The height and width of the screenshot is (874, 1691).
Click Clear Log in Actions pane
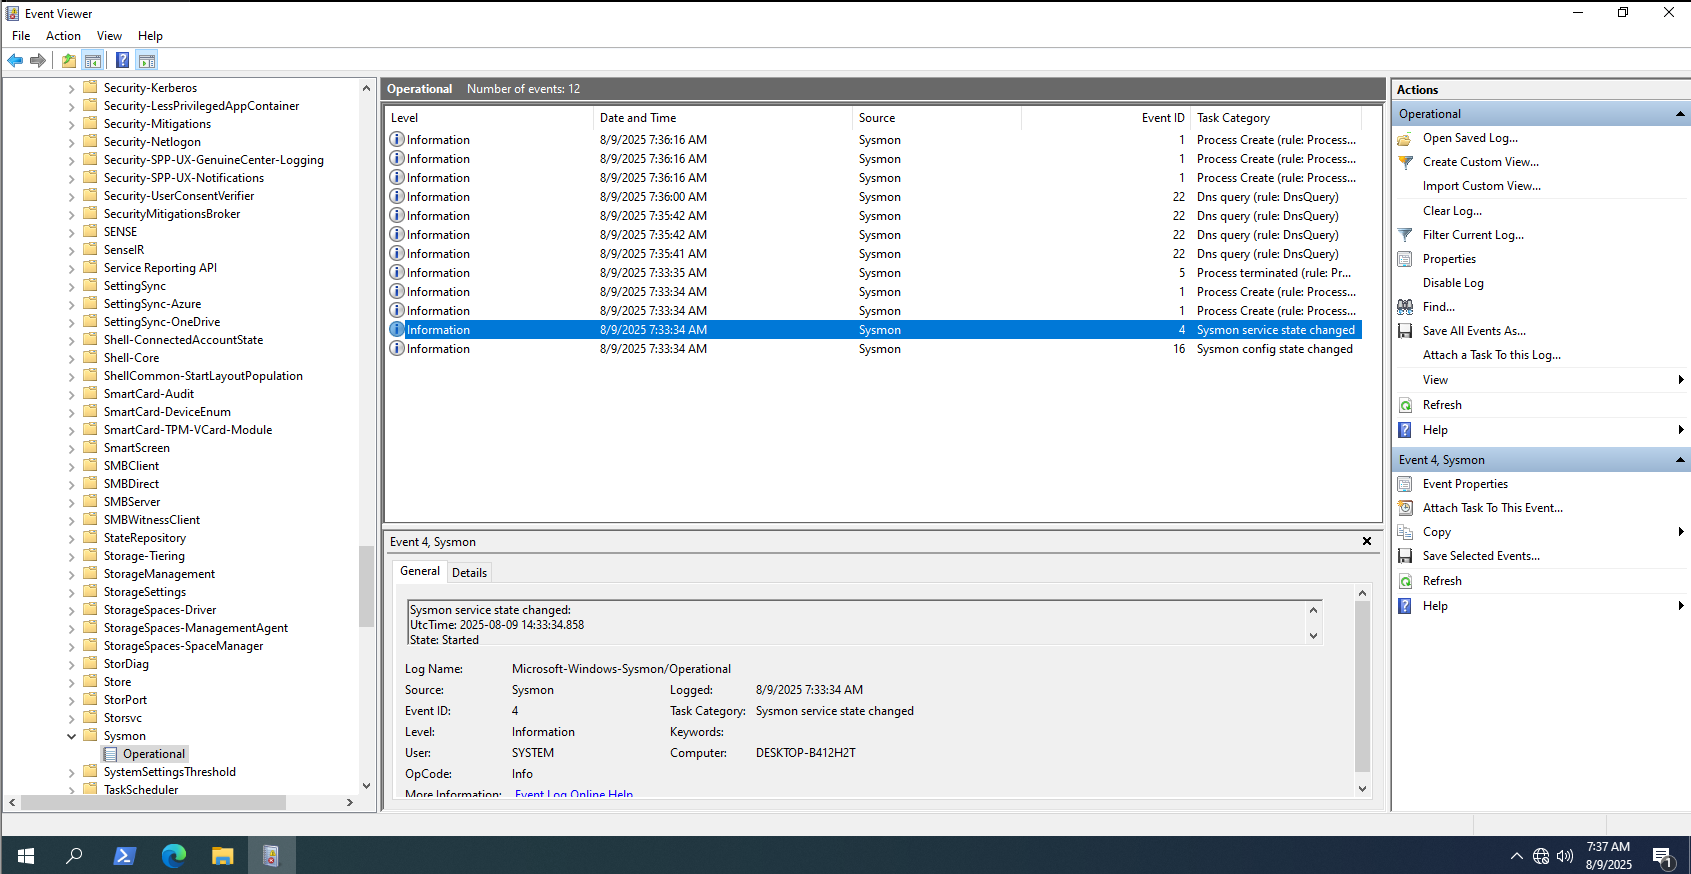(x=1452, y=211)
